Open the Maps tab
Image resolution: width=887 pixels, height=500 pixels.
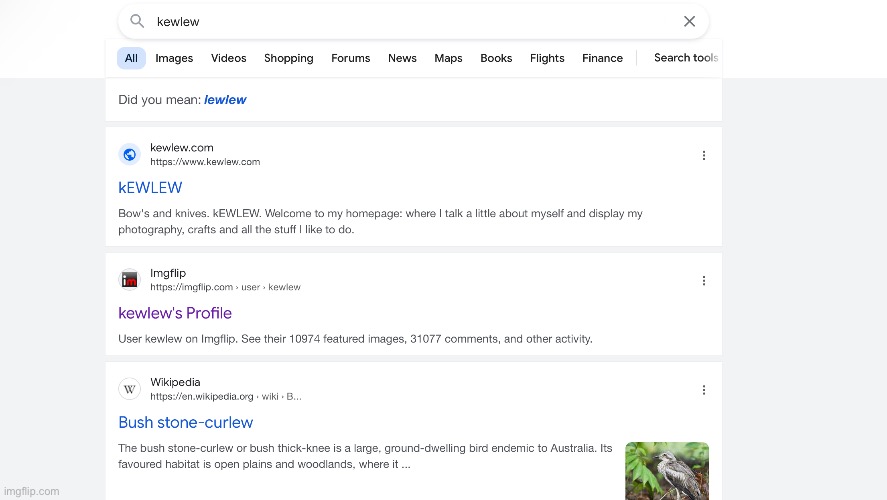(448, 58)
